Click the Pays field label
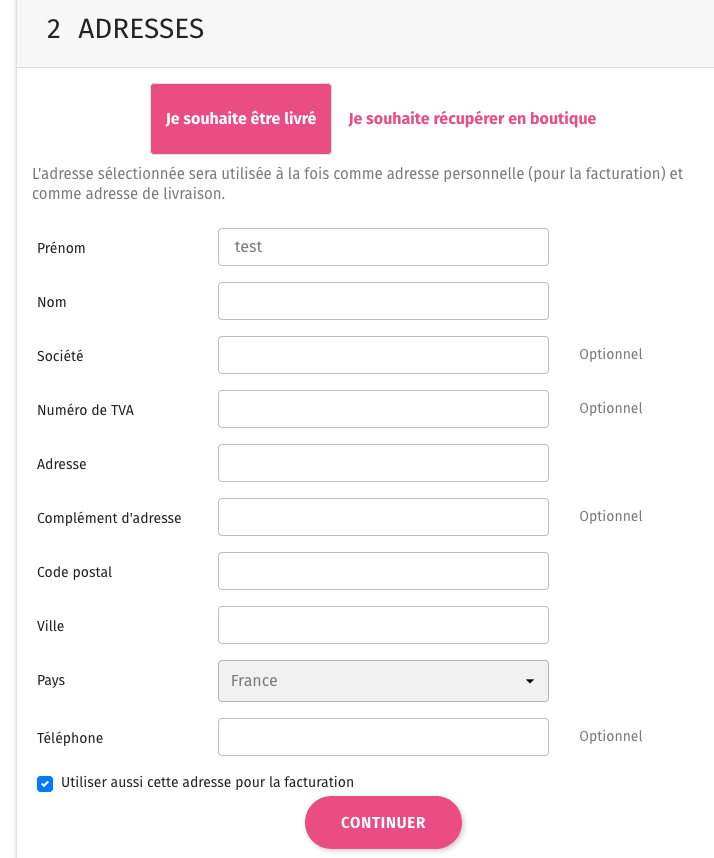 [x=51, y=680]
